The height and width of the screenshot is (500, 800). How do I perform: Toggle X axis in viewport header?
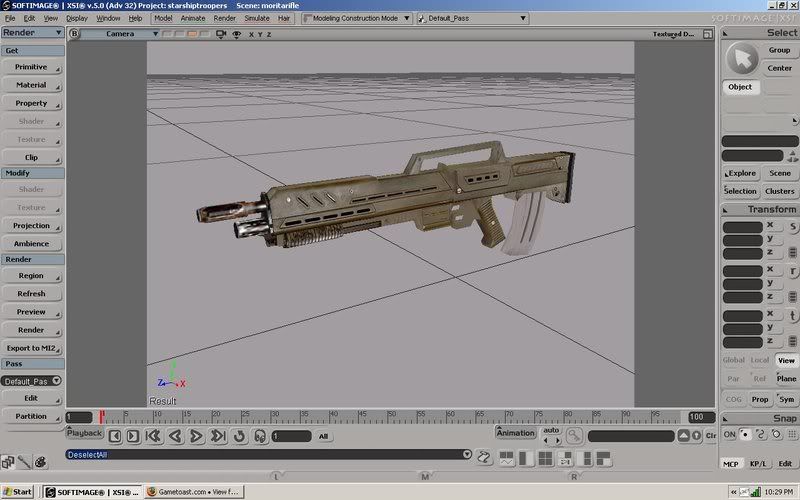click(x=251, y=35)
